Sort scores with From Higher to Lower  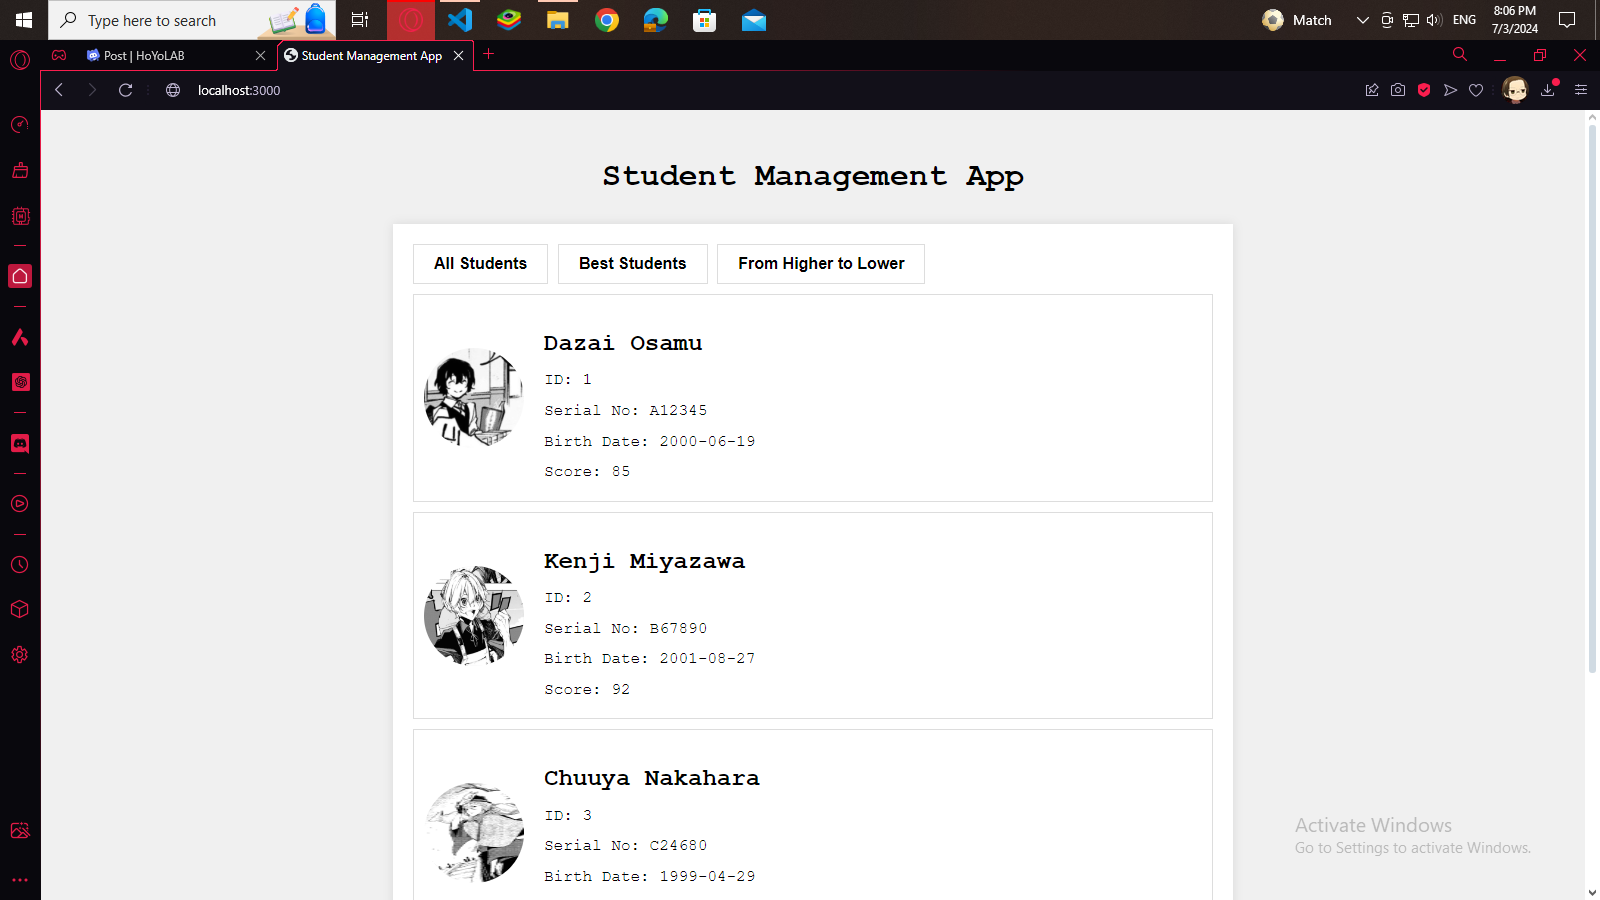[820, 263]
